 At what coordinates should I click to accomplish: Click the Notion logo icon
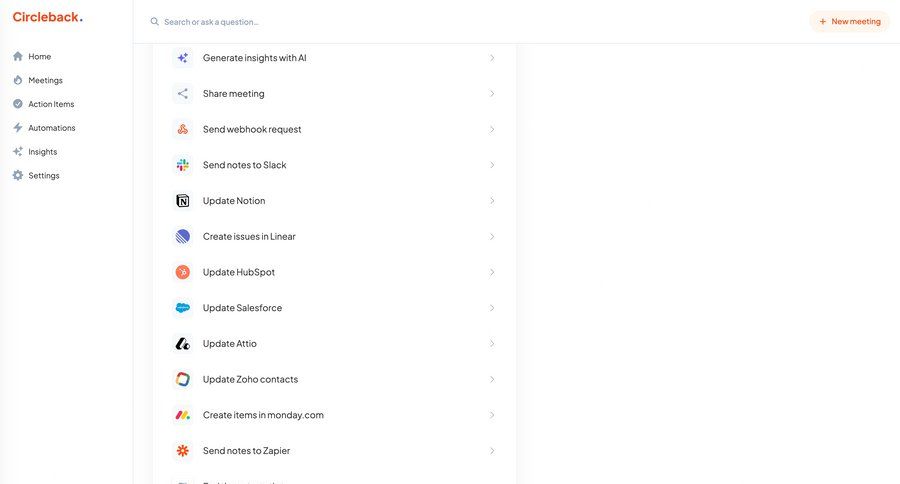point(182,201)
